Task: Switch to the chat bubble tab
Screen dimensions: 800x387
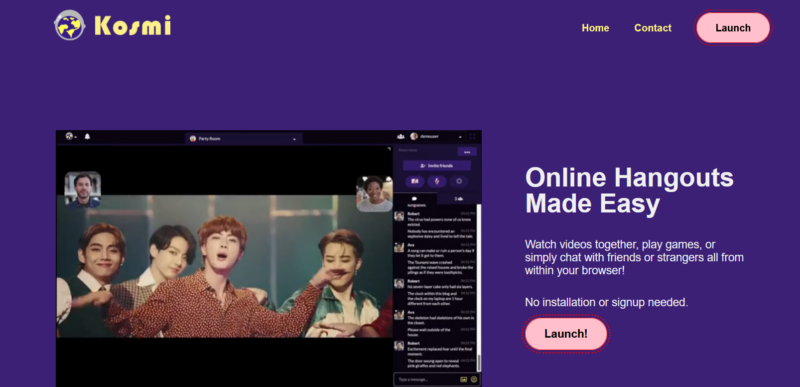Action: click(415, 198)
